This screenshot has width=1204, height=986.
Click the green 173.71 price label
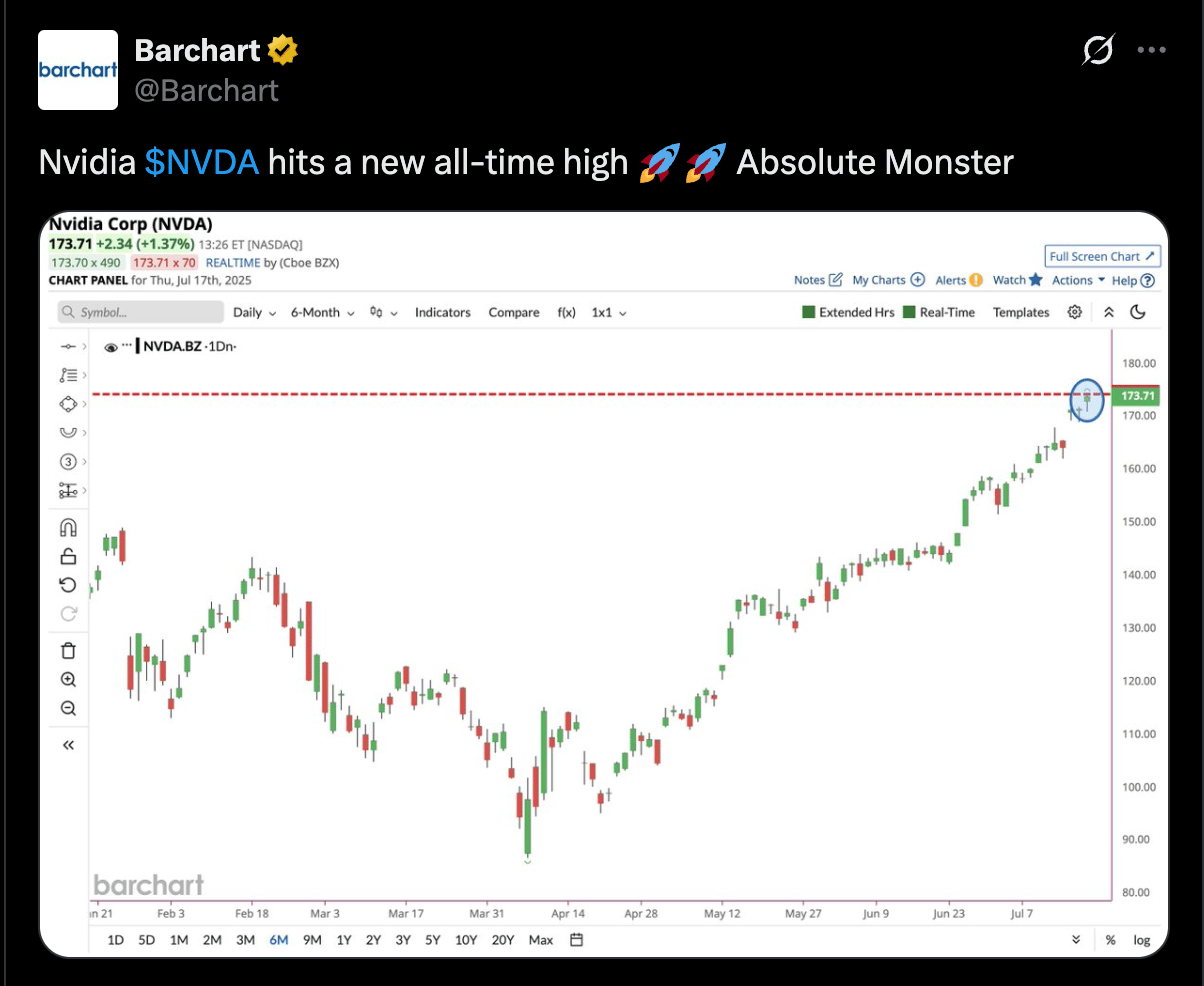pos(1138,396)
